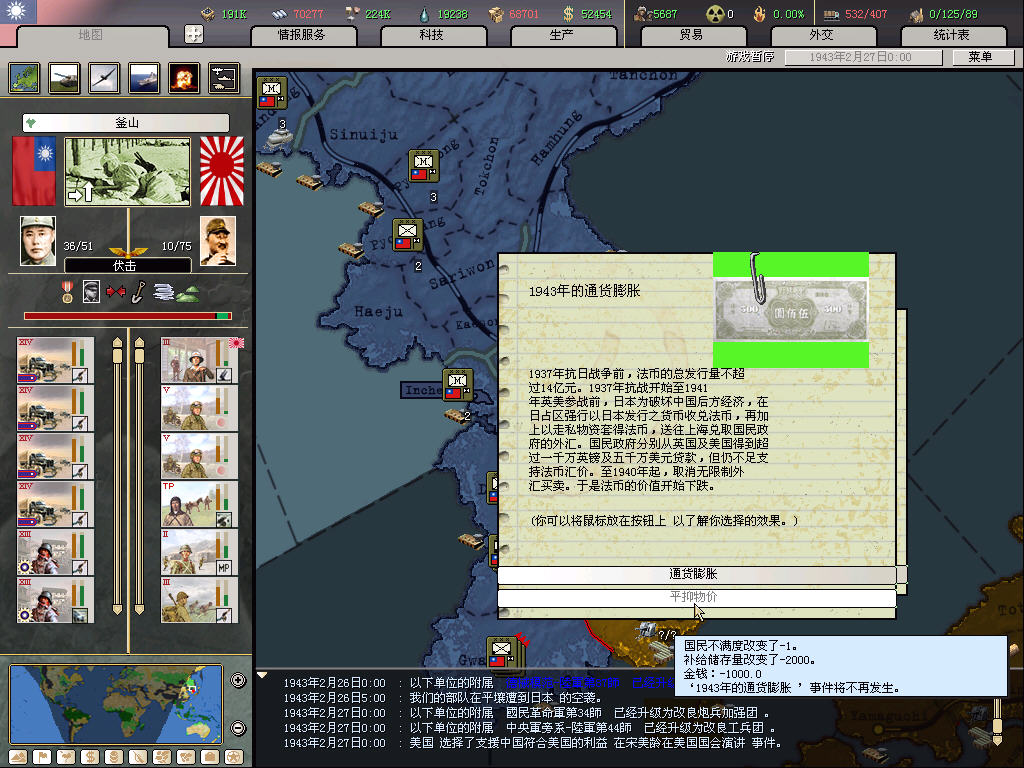Switch to the 科技 tab
Viewport: 1024px width, 768px height.
click(x=432, y=35)
